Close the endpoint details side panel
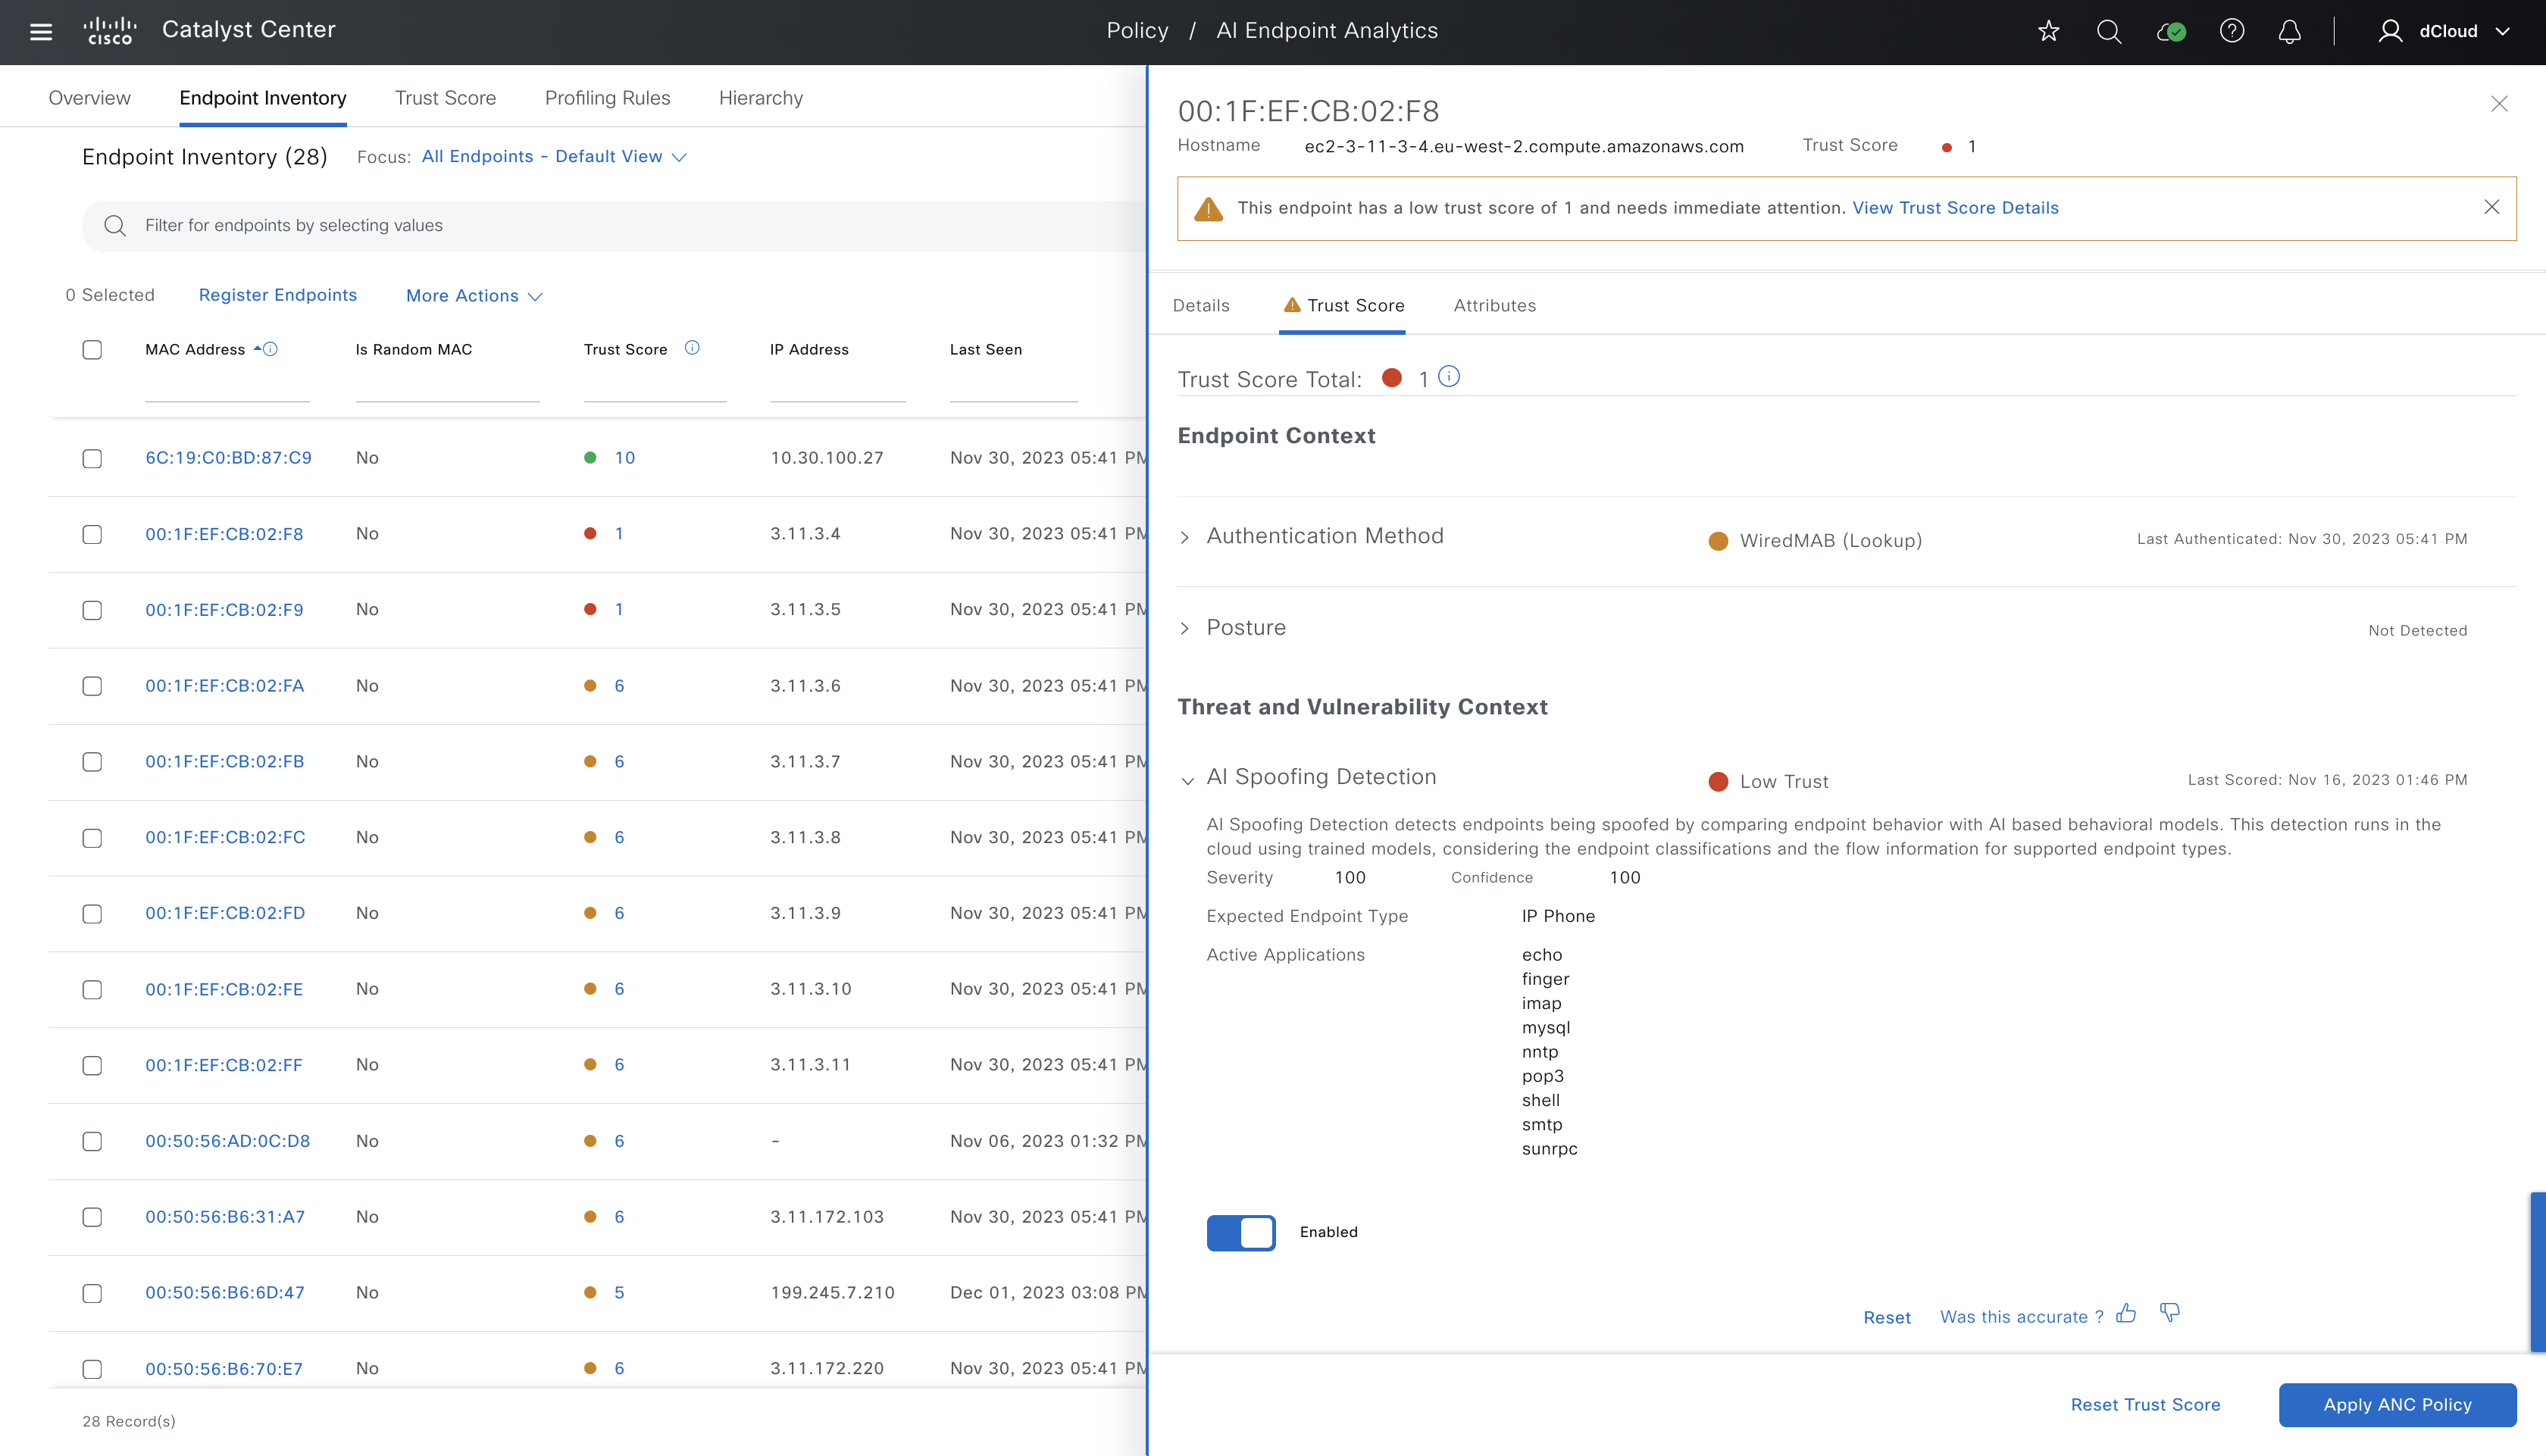 [x=2499, y=104]
